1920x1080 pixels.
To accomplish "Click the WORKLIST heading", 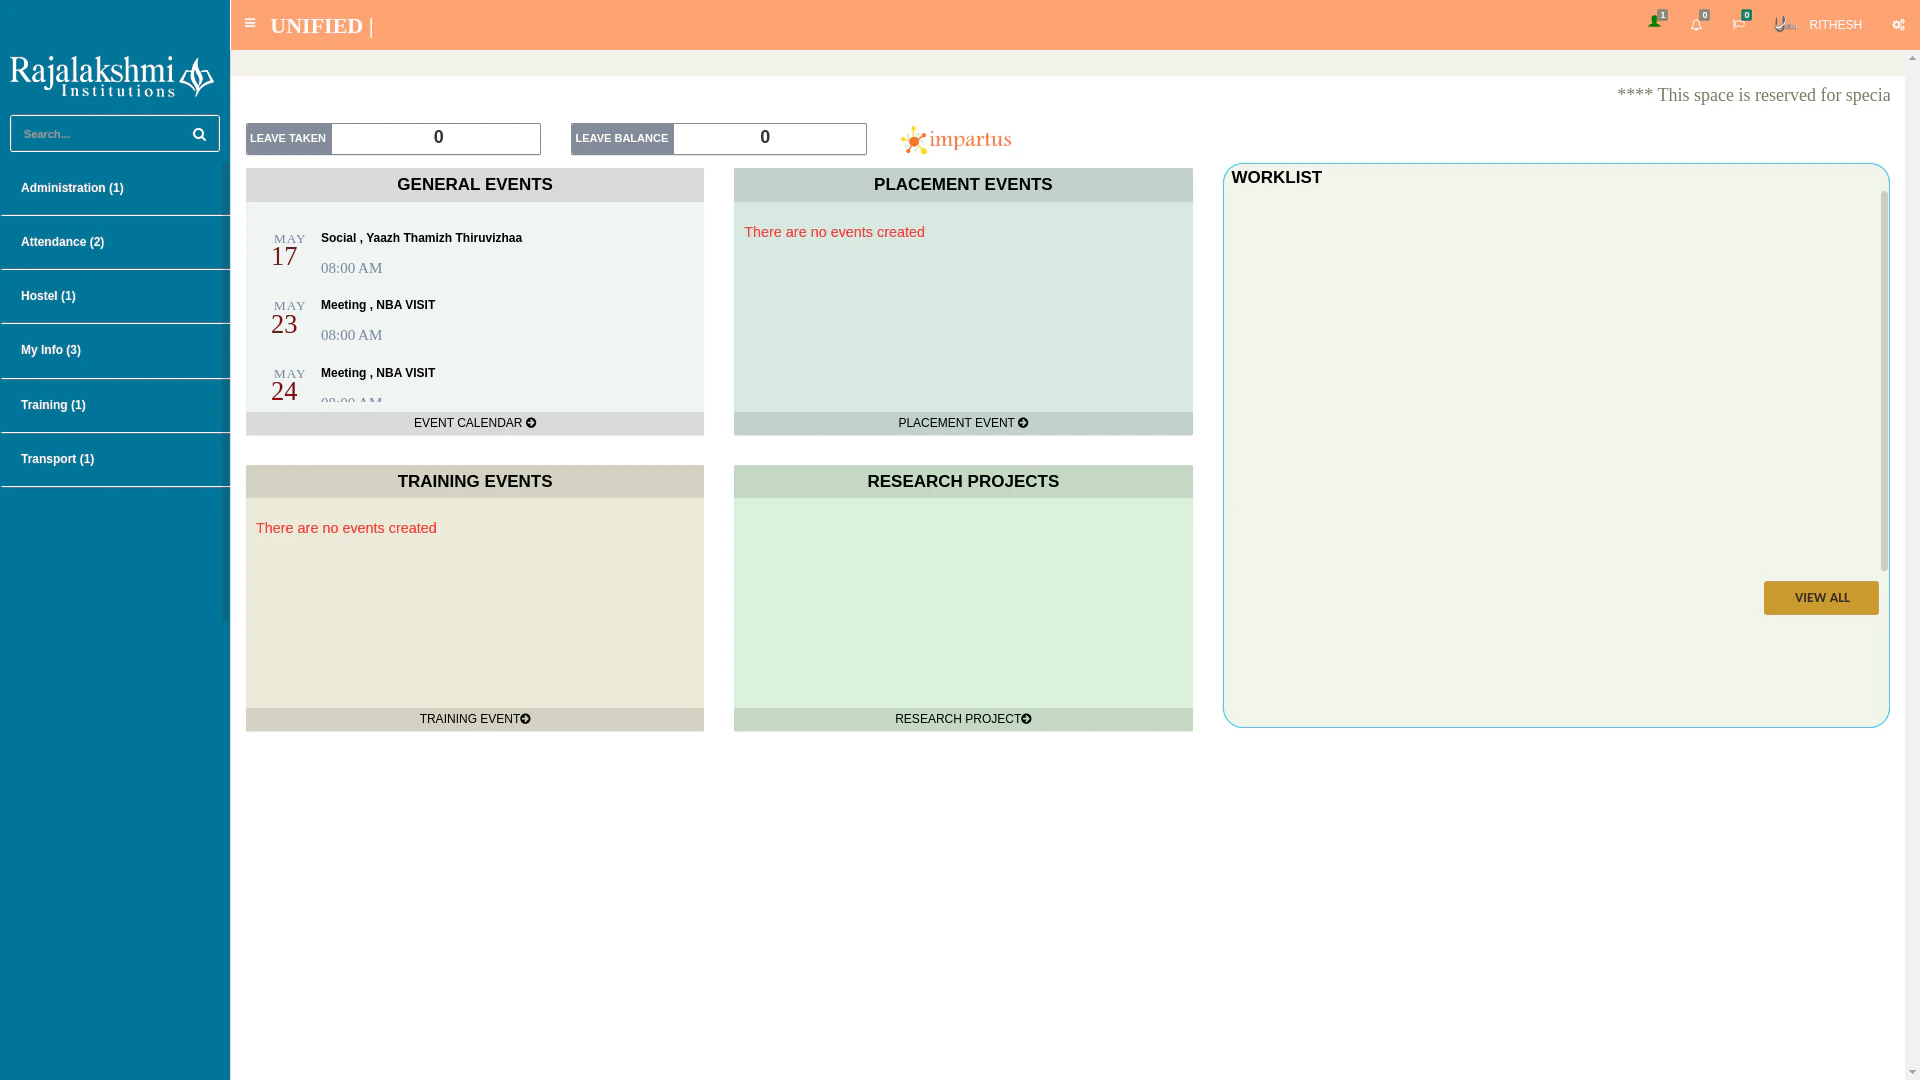I will 1277,178.
